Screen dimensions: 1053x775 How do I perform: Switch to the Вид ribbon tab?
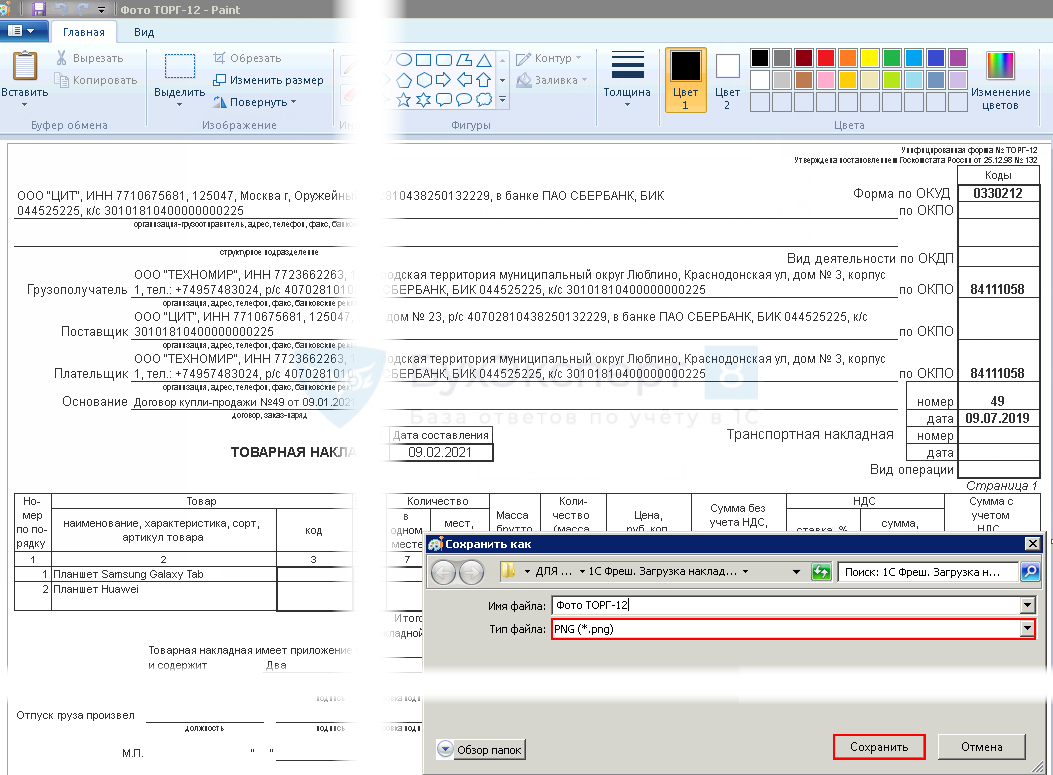[144, 32]
